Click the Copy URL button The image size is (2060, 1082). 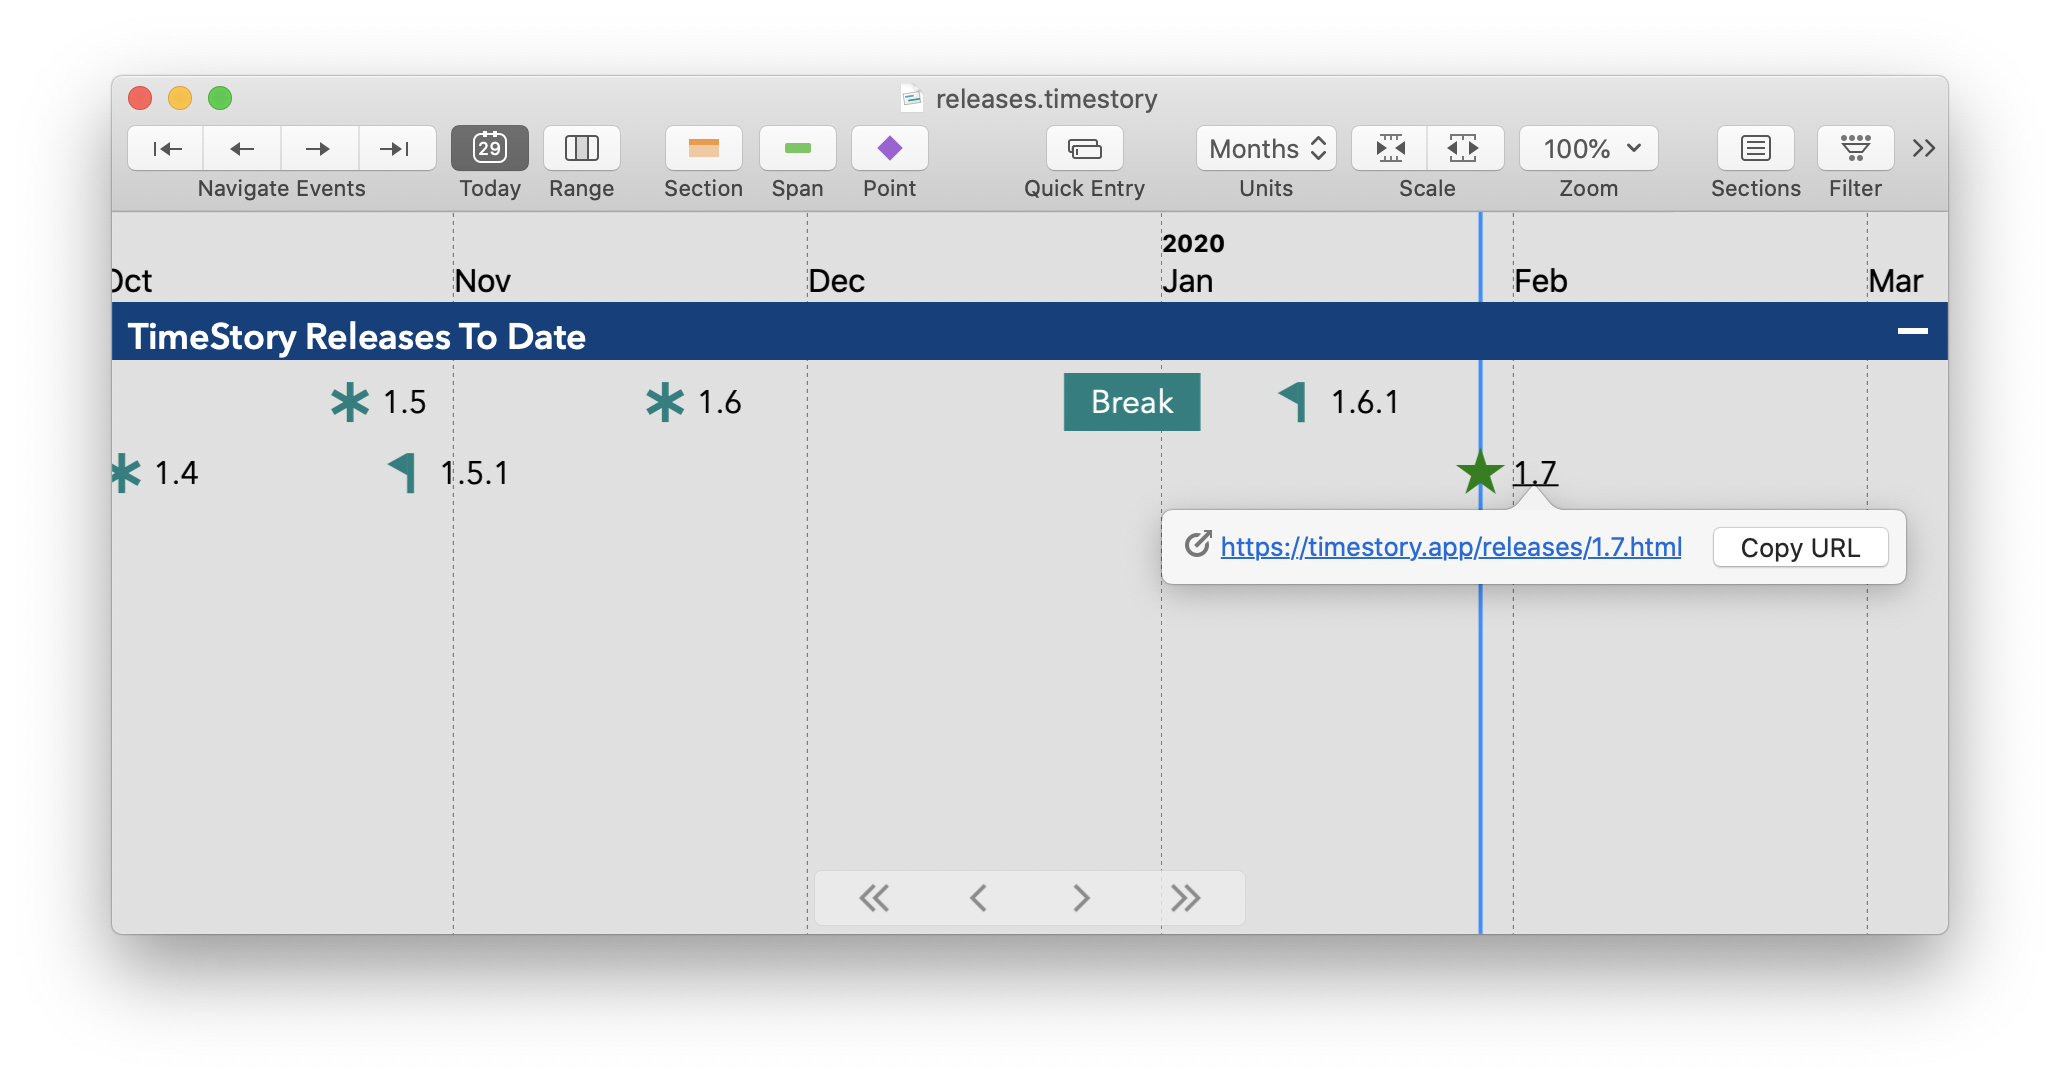click(1800, 548)
